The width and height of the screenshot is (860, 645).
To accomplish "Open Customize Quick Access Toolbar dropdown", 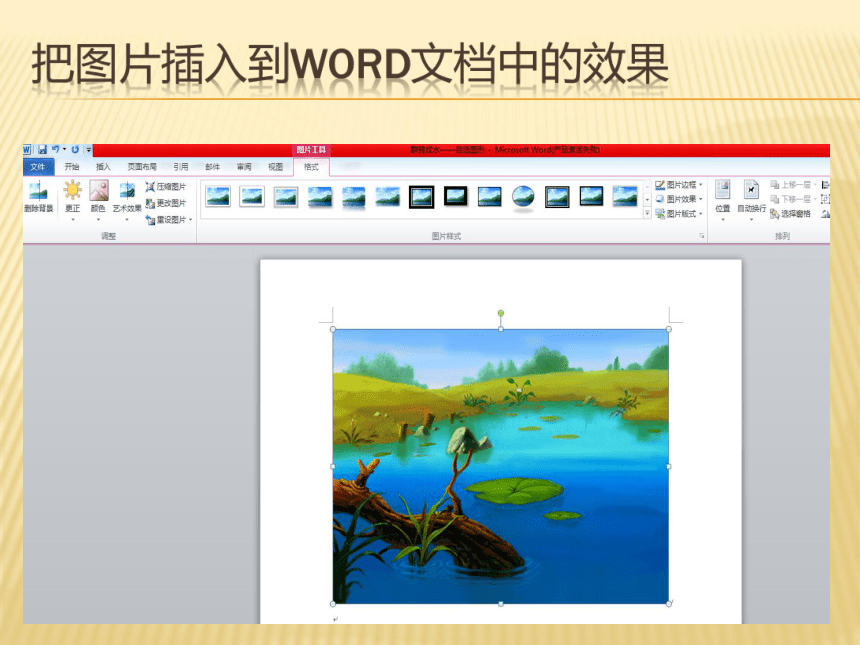I will click(x=88, y=149).
